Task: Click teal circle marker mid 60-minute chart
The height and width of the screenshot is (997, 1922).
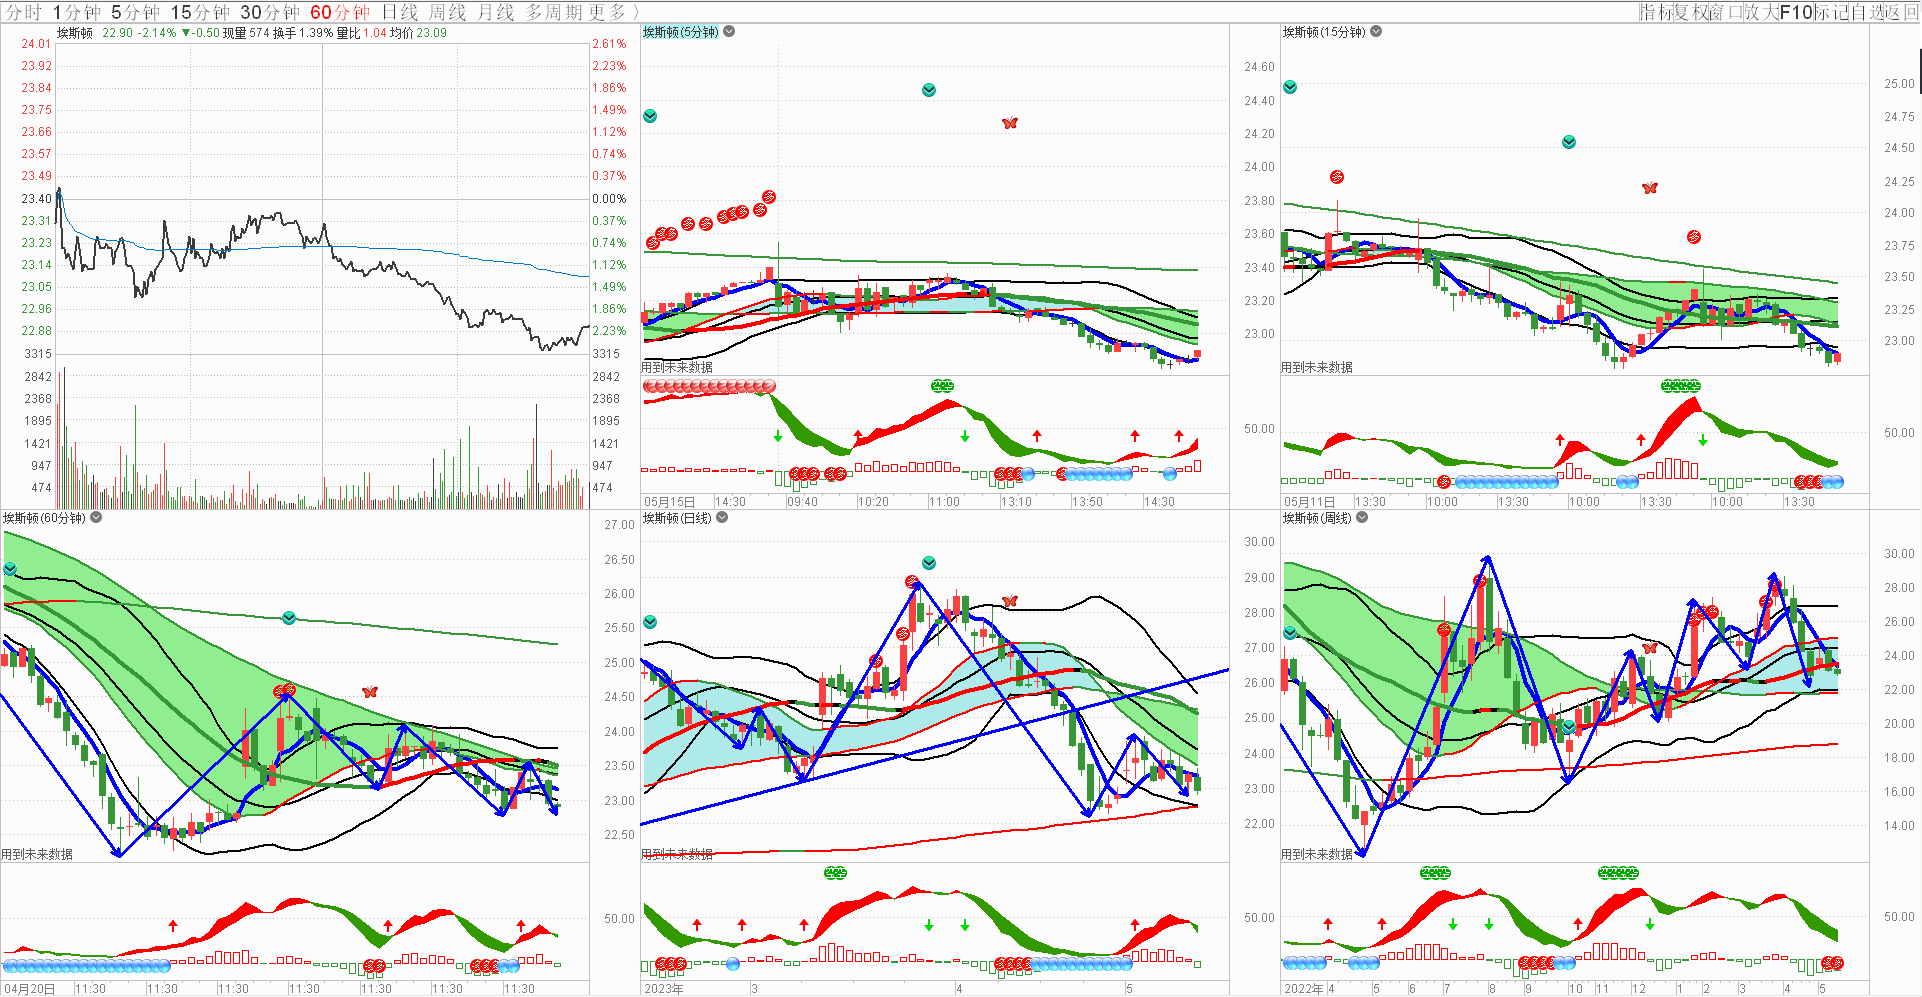Action: [x=289, y=618]
